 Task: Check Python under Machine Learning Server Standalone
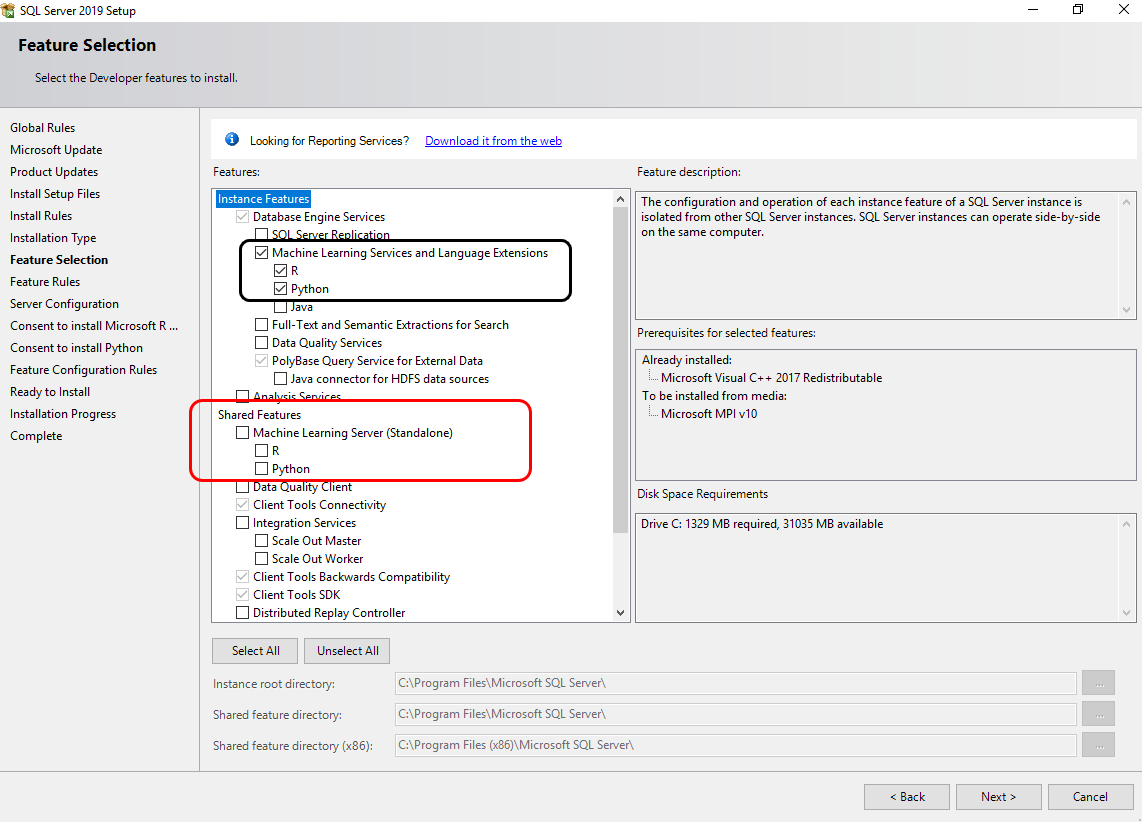pos(261,469)
